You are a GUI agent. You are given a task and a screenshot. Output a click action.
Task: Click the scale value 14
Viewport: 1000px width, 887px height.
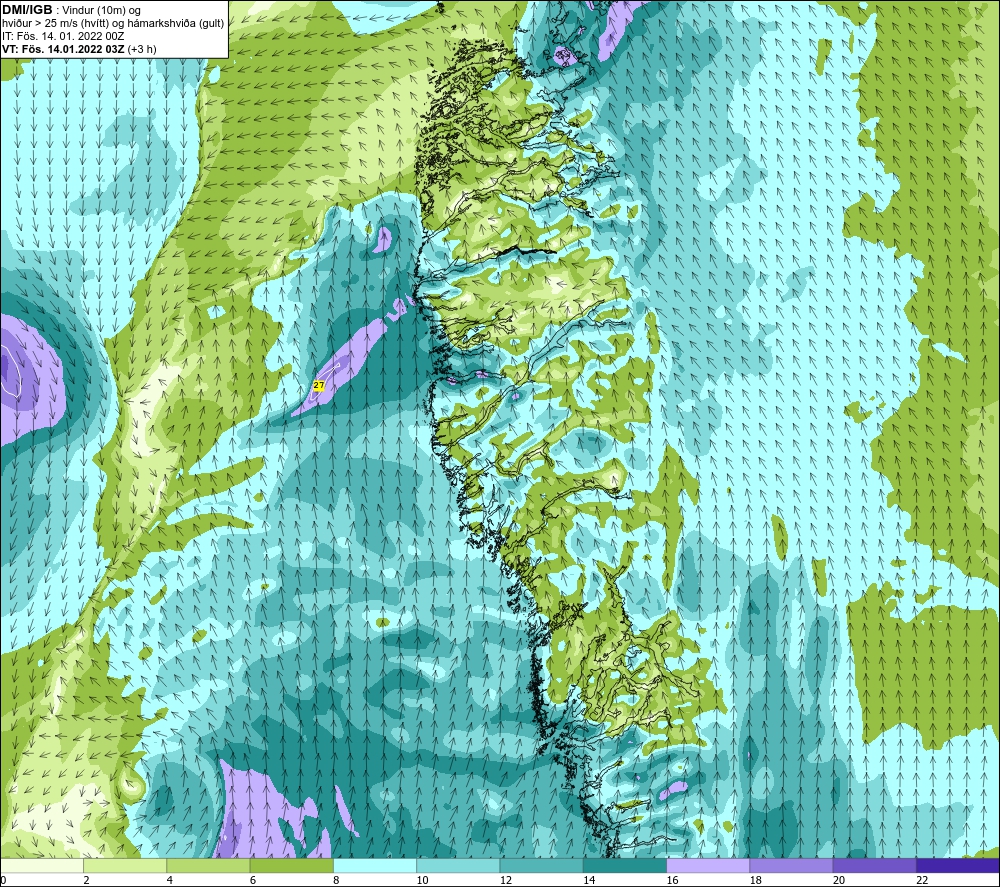point(589,880)
